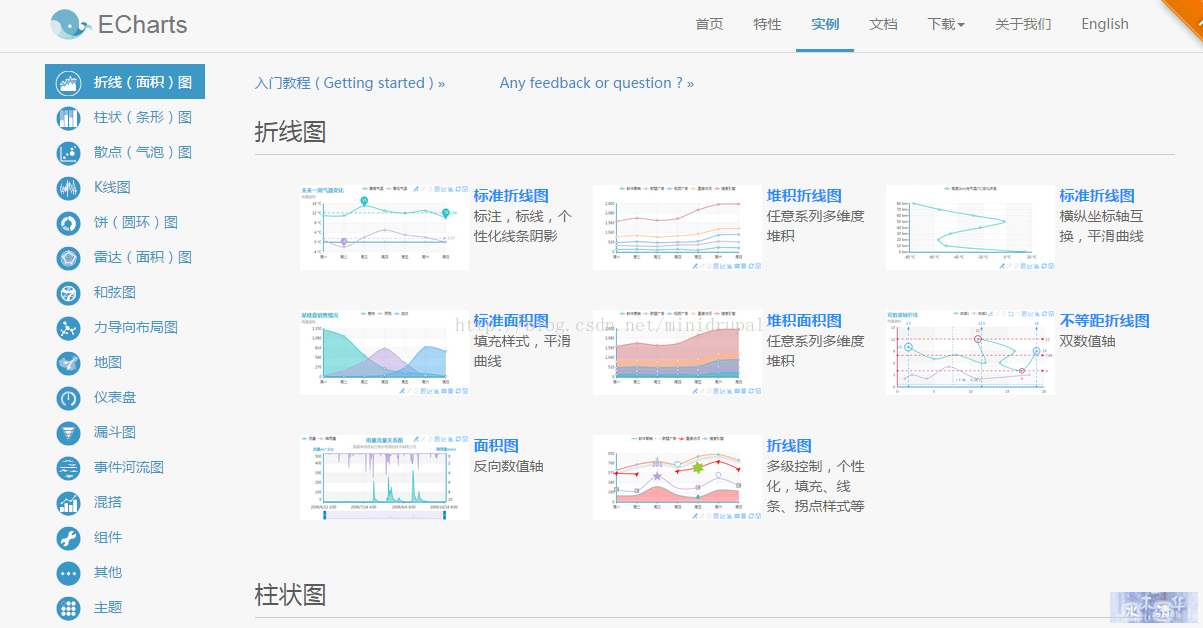Select the 其他 ellipsis icon
This screenshot has height=628, width=1203.
(x=69, y=573)
